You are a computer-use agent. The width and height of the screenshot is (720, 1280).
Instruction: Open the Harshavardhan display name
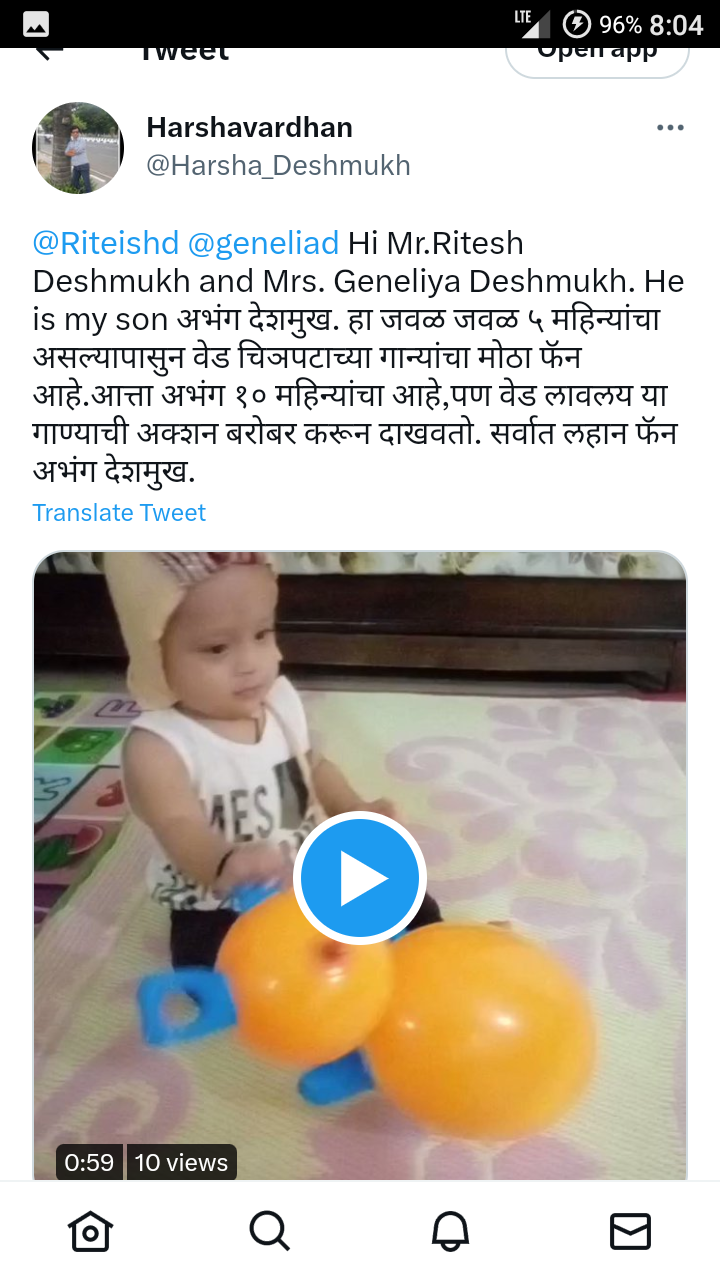(249, 128)
